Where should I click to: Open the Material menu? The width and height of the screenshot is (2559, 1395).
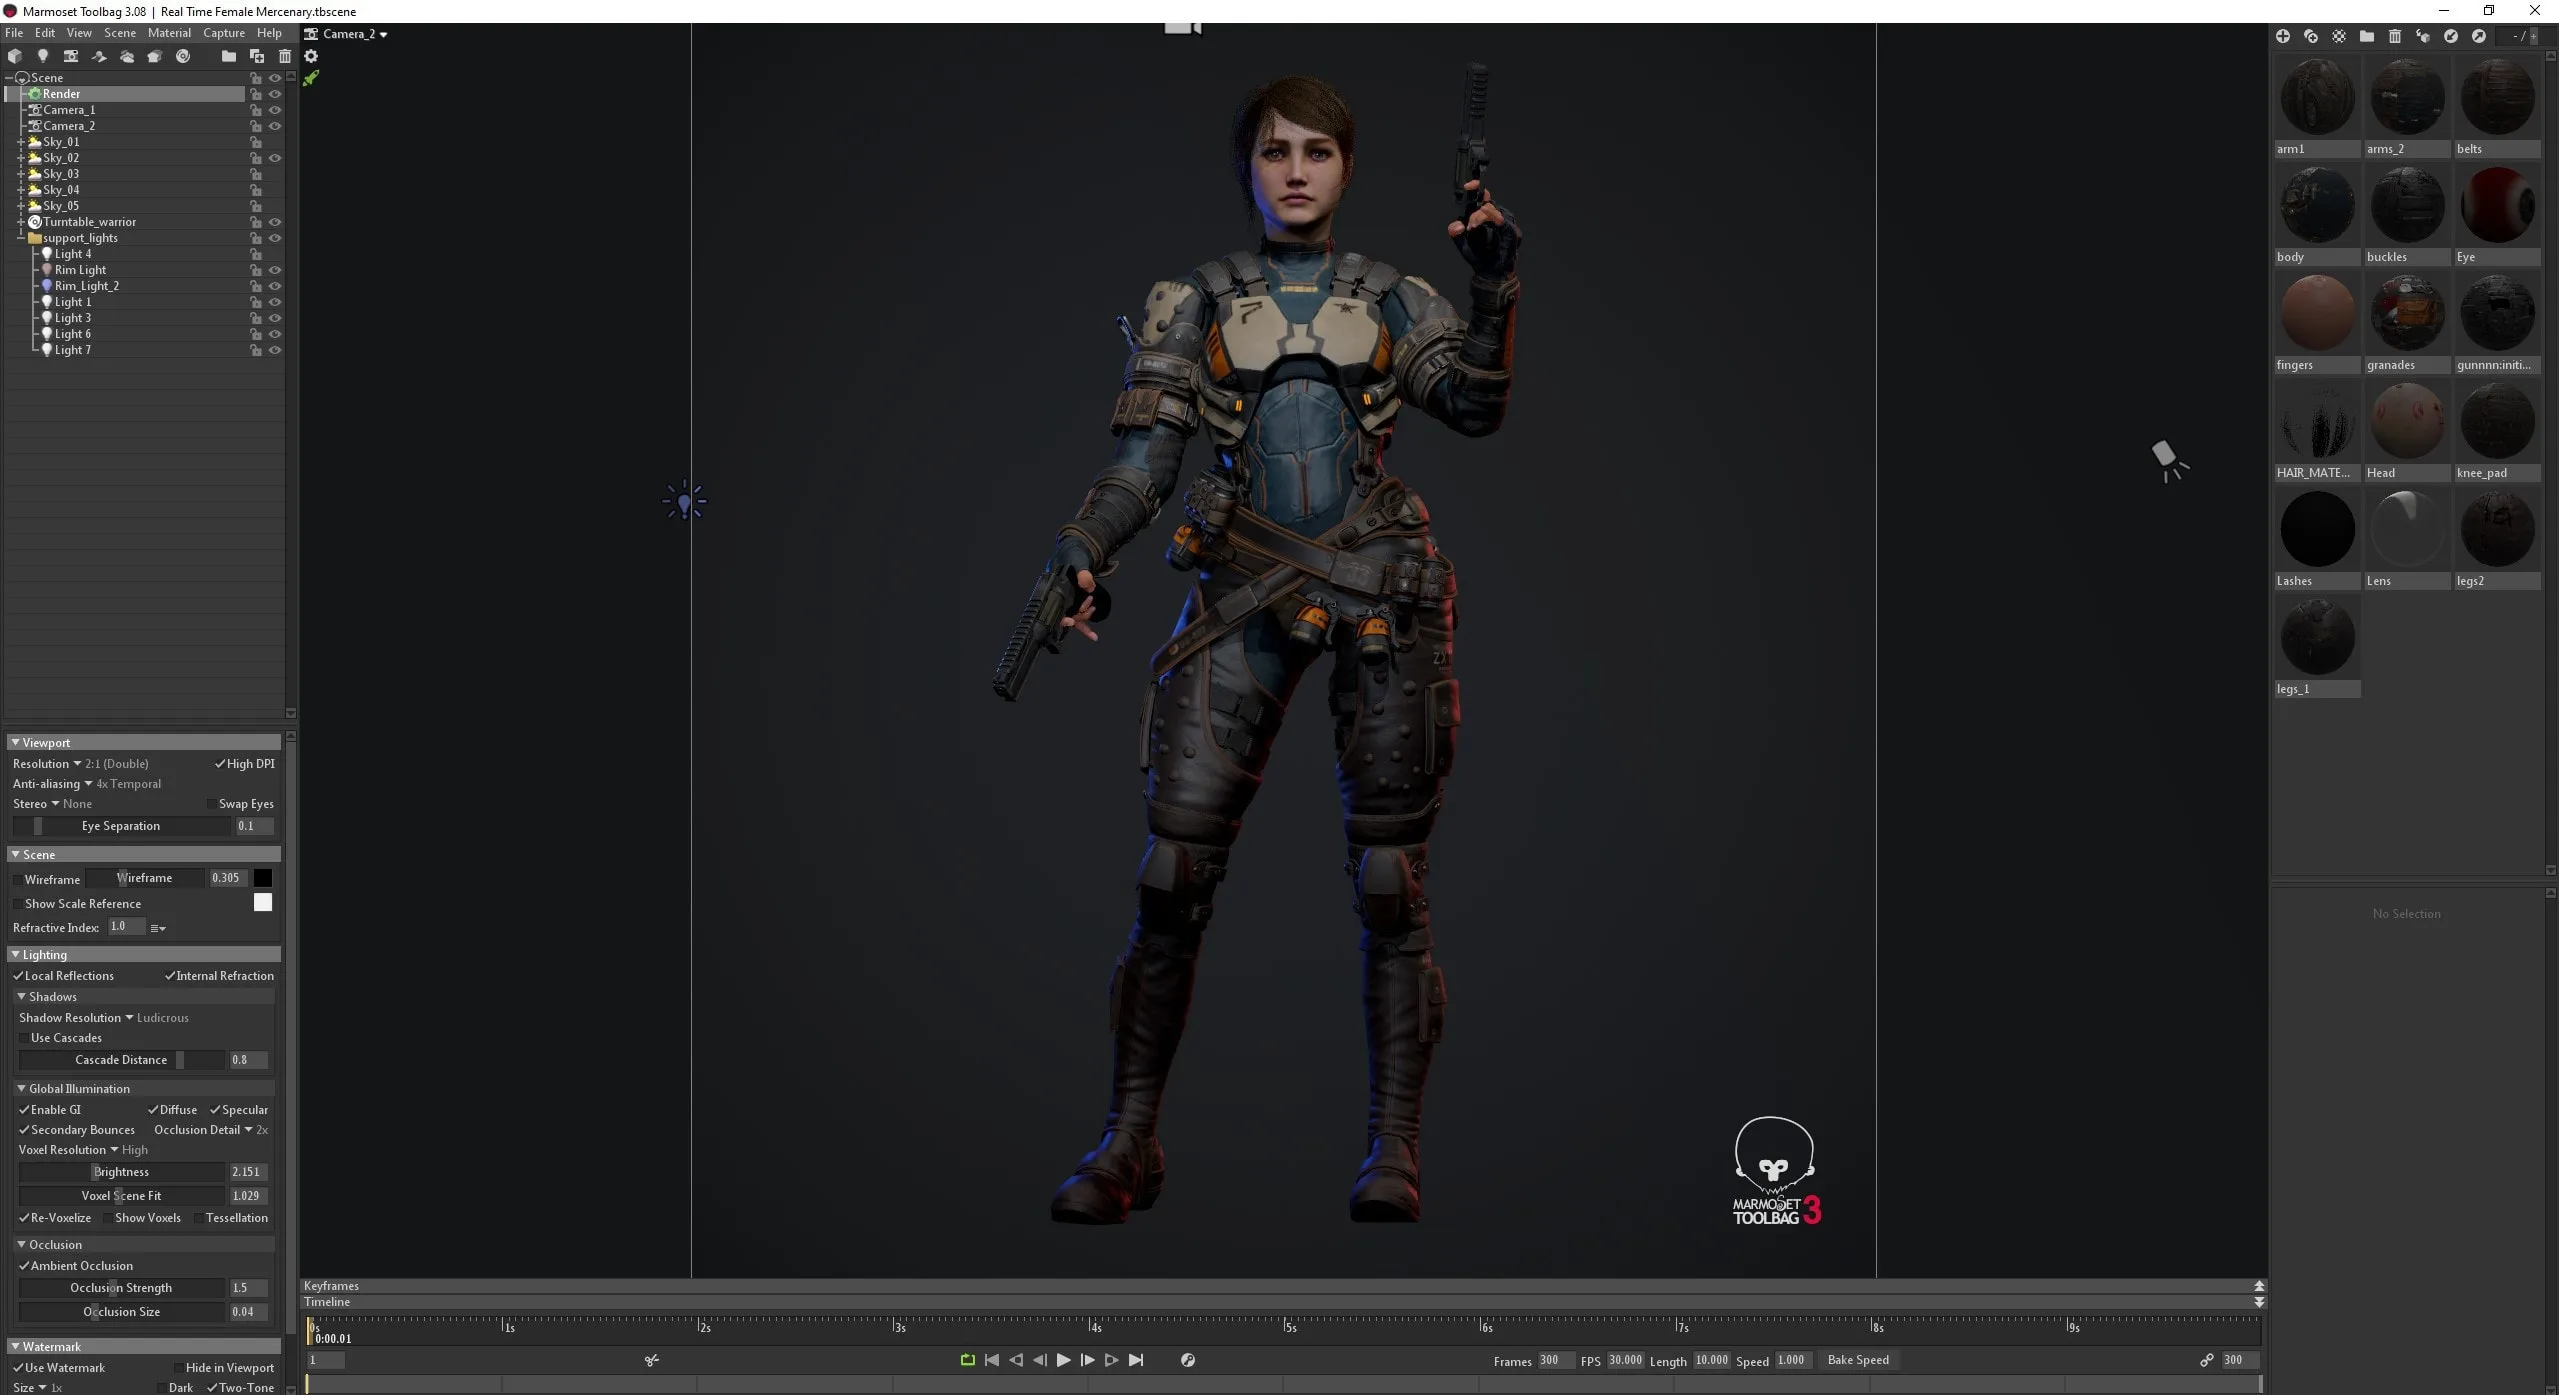coord(169,33)
